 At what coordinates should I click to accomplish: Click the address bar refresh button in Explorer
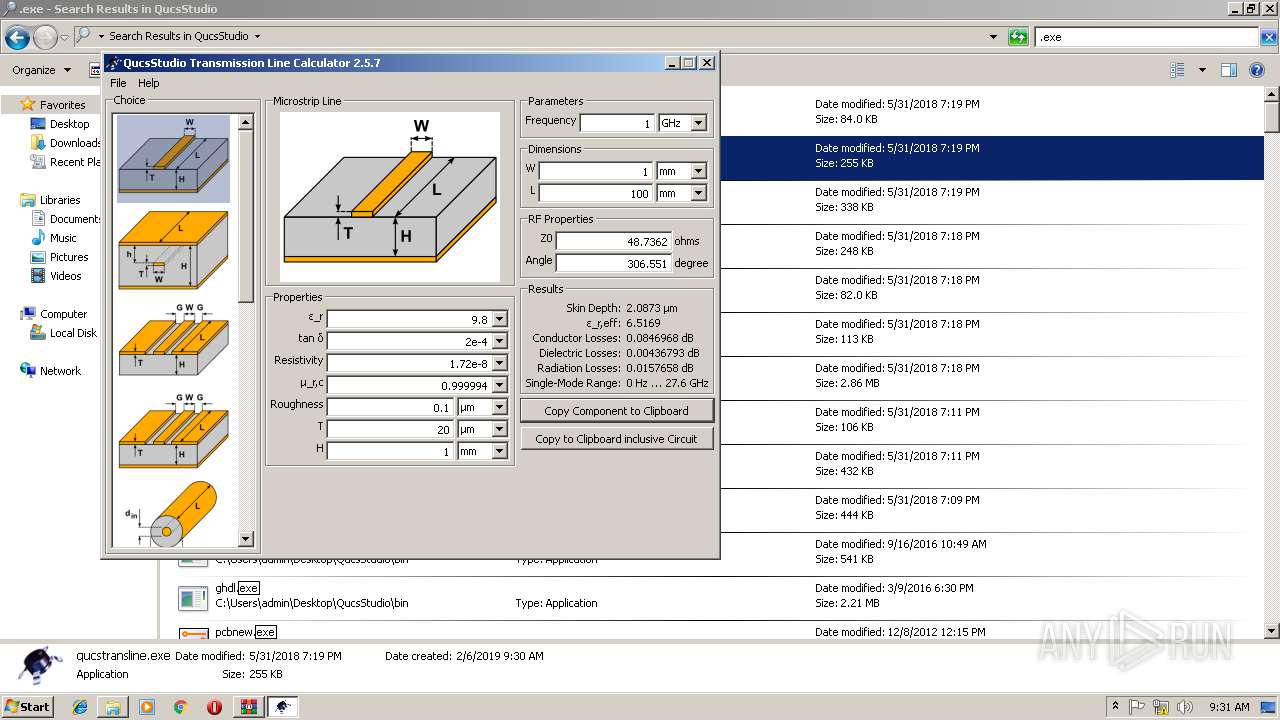pyautogui.click(x=1018, y=37)
